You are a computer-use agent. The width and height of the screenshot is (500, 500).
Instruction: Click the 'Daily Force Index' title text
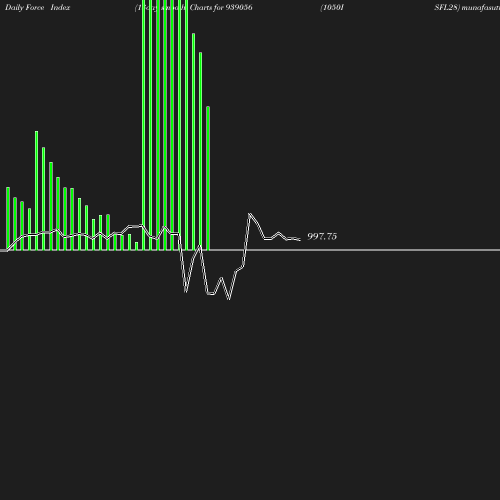(x=38, y=8)
